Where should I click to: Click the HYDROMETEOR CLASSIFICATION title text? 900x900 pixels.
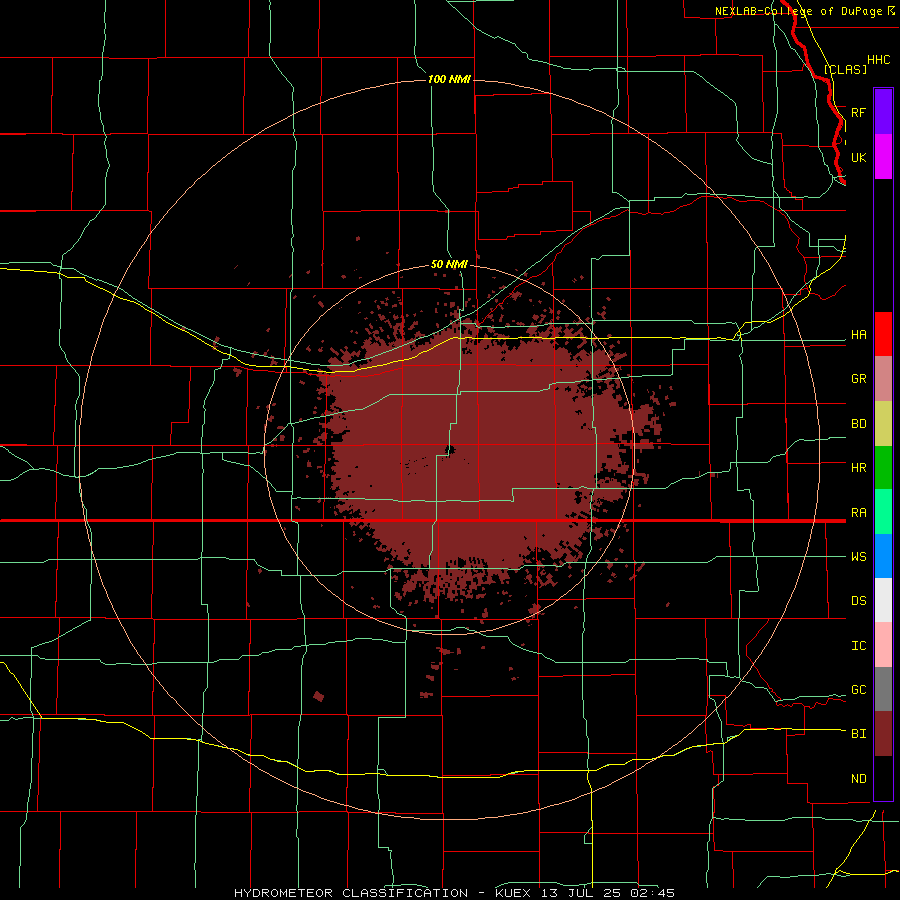tap(351, 893)
